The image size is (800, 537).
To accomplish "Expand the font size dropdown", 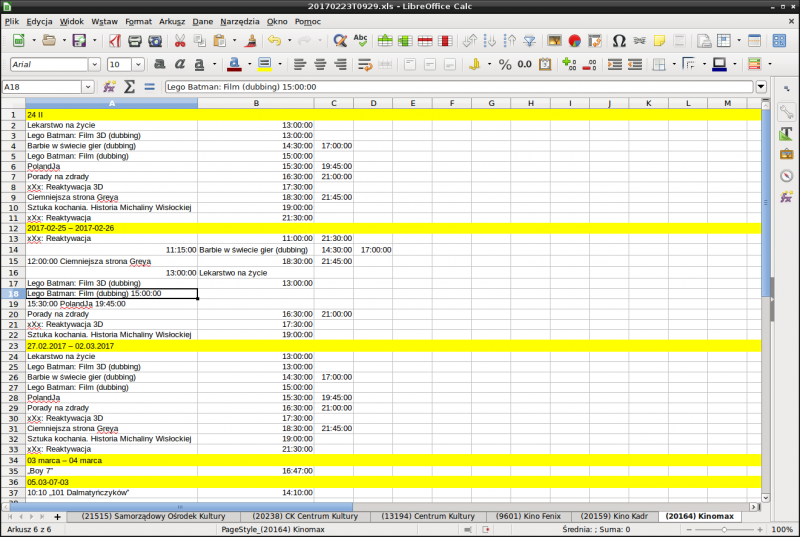I will (139, 64).
